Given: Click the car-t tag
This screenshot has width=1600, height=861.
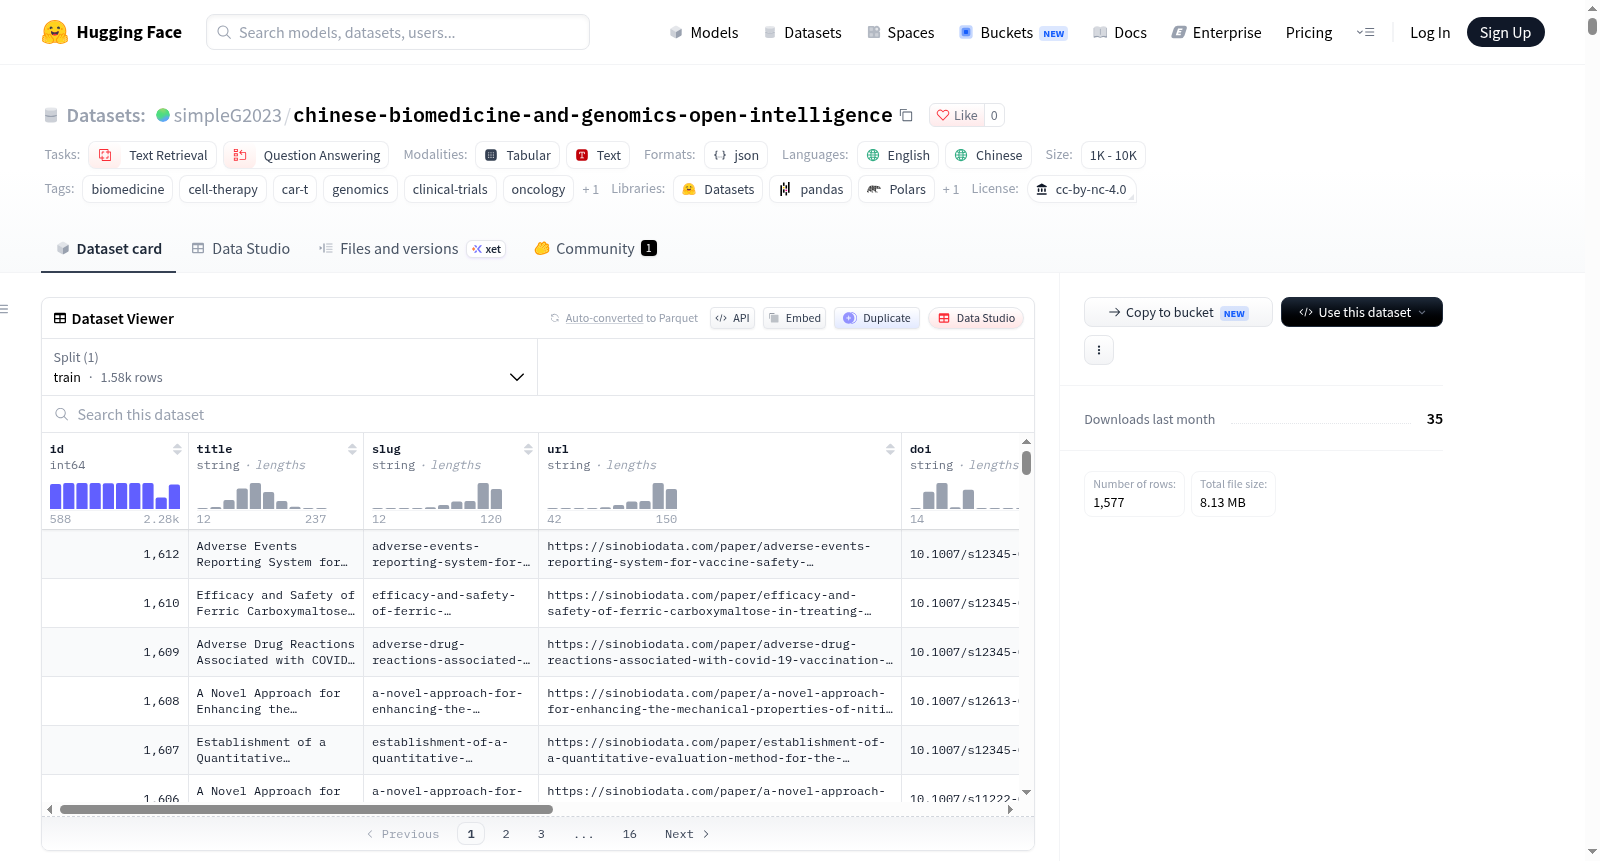Looking at the screenshot, I should tap(295, 189).
